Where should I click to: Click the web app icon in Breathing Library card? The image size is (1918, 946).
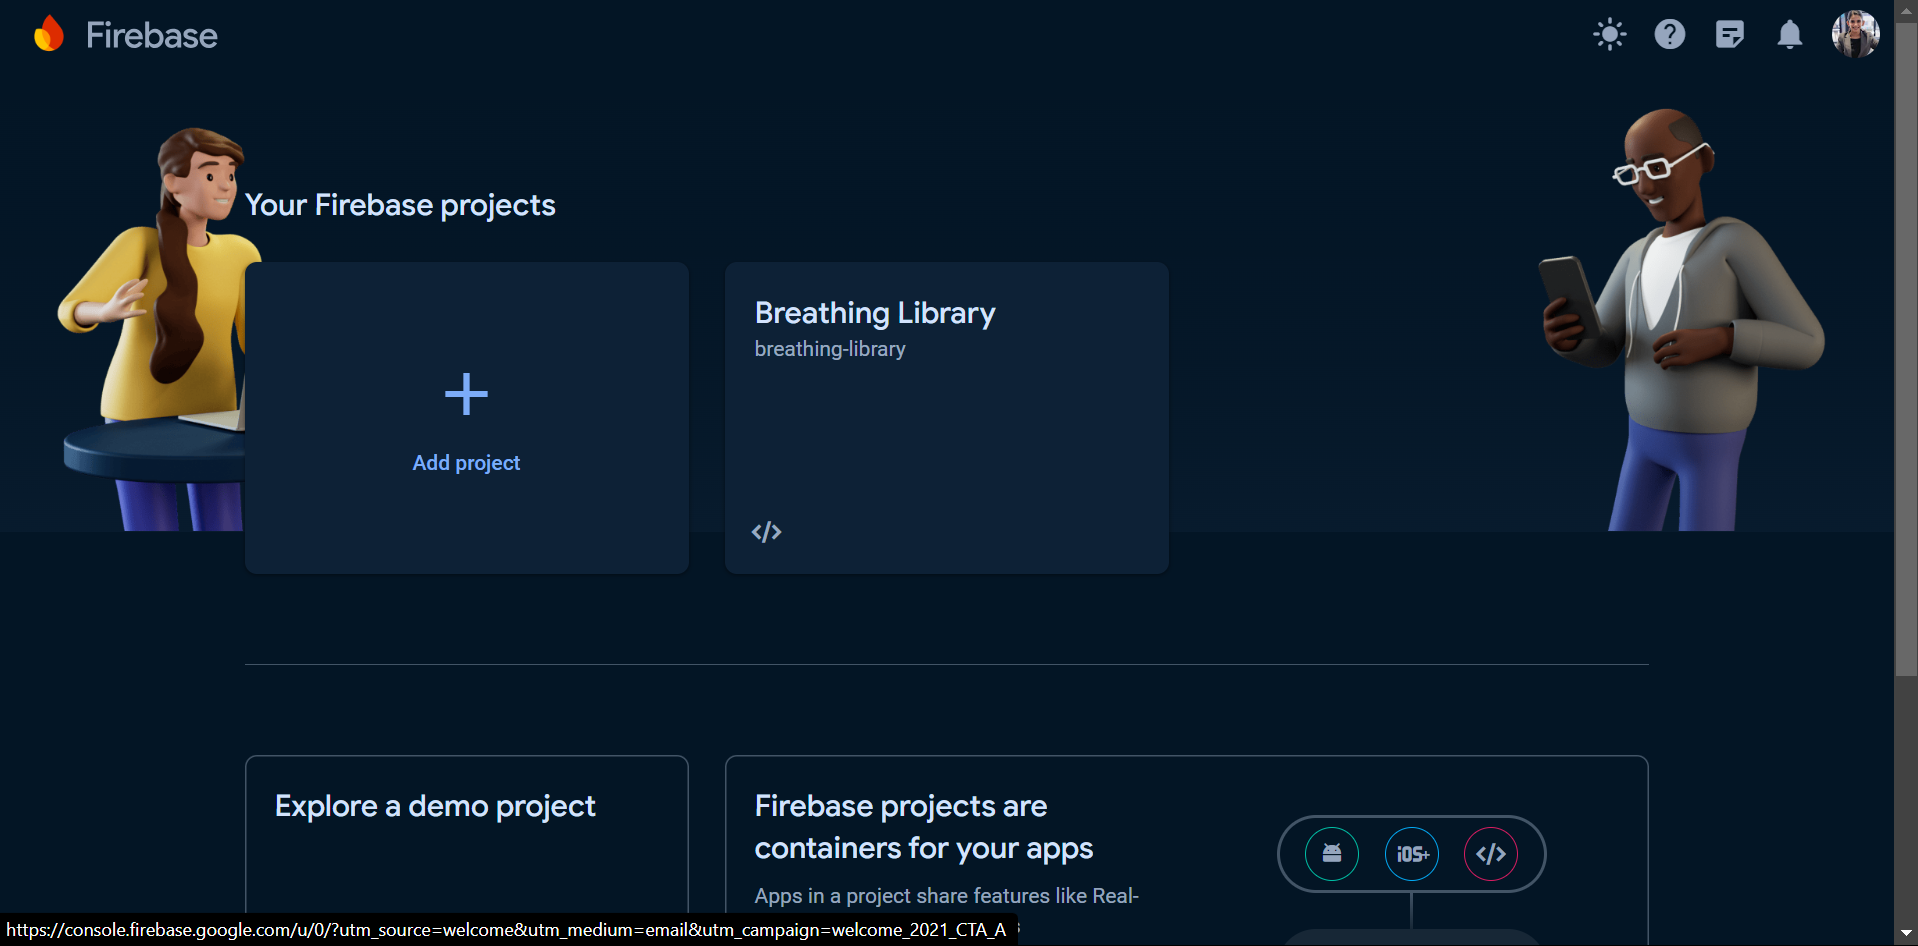point(766,532)
